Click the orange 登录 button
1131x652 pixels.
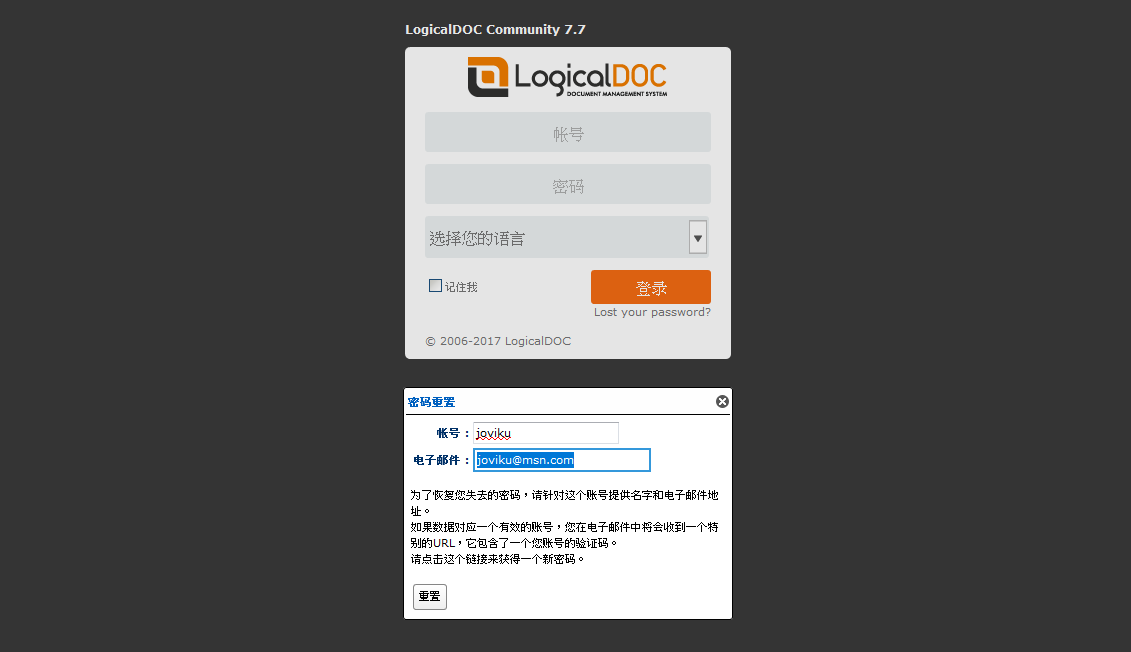click(651, 287)
